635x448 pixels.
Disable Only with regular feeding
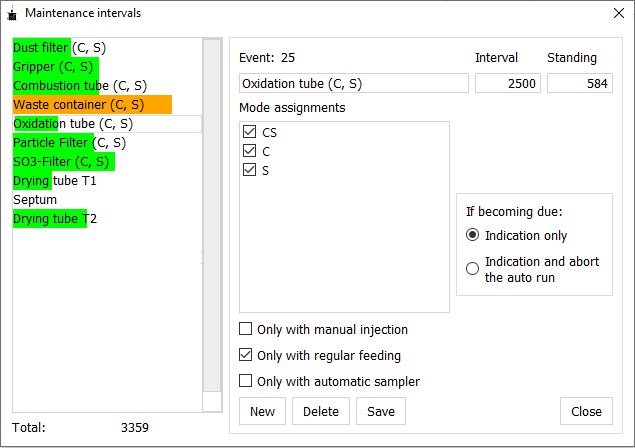(x=246, y=355)
